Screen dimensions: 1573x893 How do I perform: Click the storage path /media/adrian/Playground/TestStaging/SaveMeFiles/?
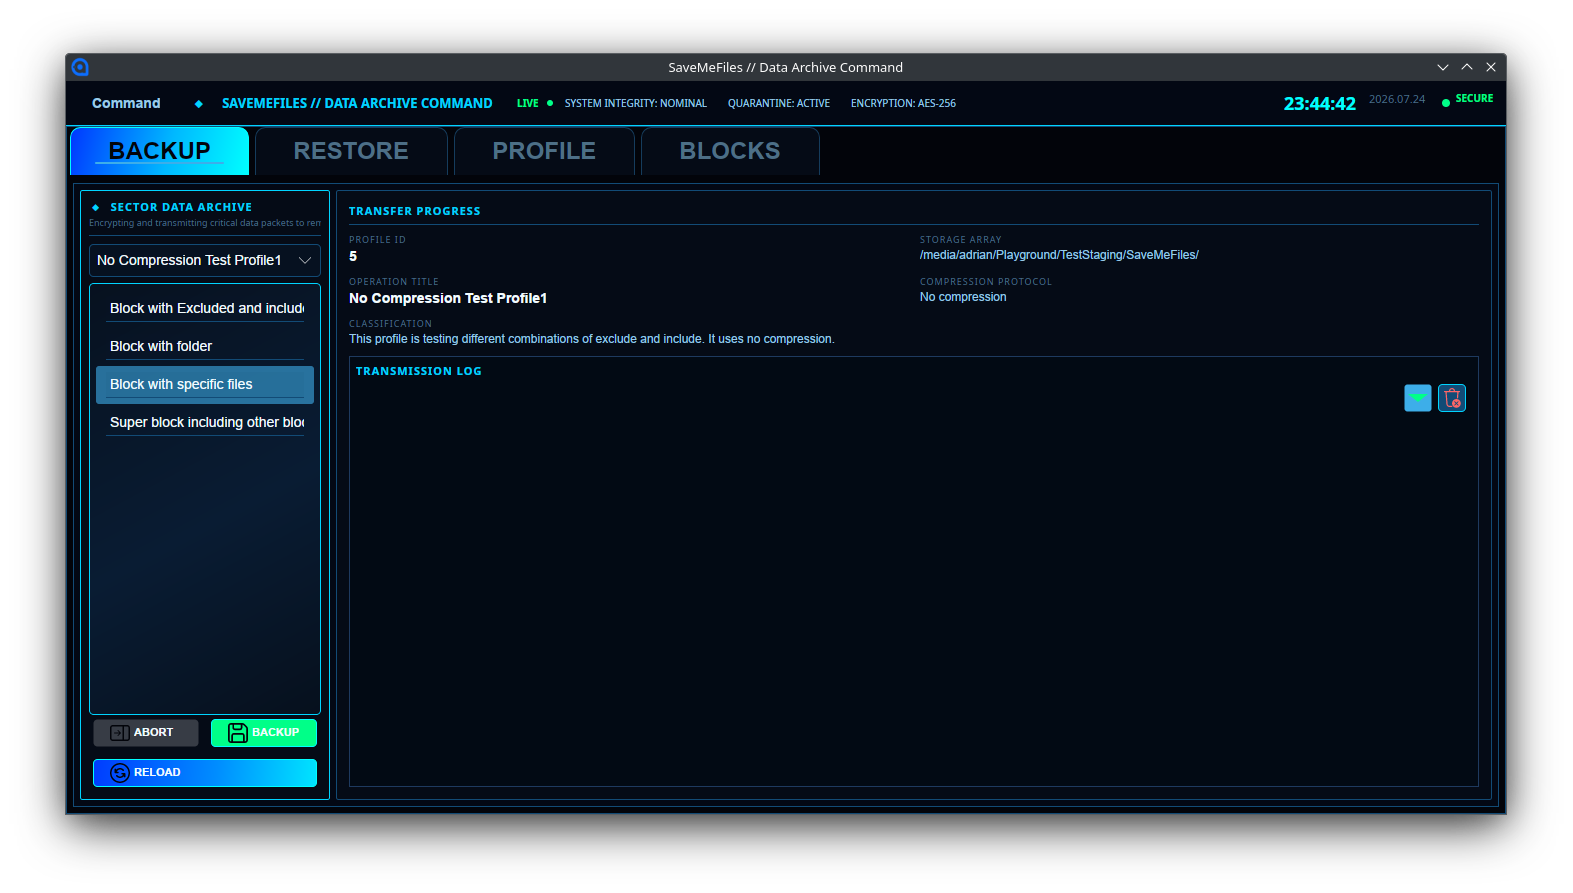coord(1059,255)
